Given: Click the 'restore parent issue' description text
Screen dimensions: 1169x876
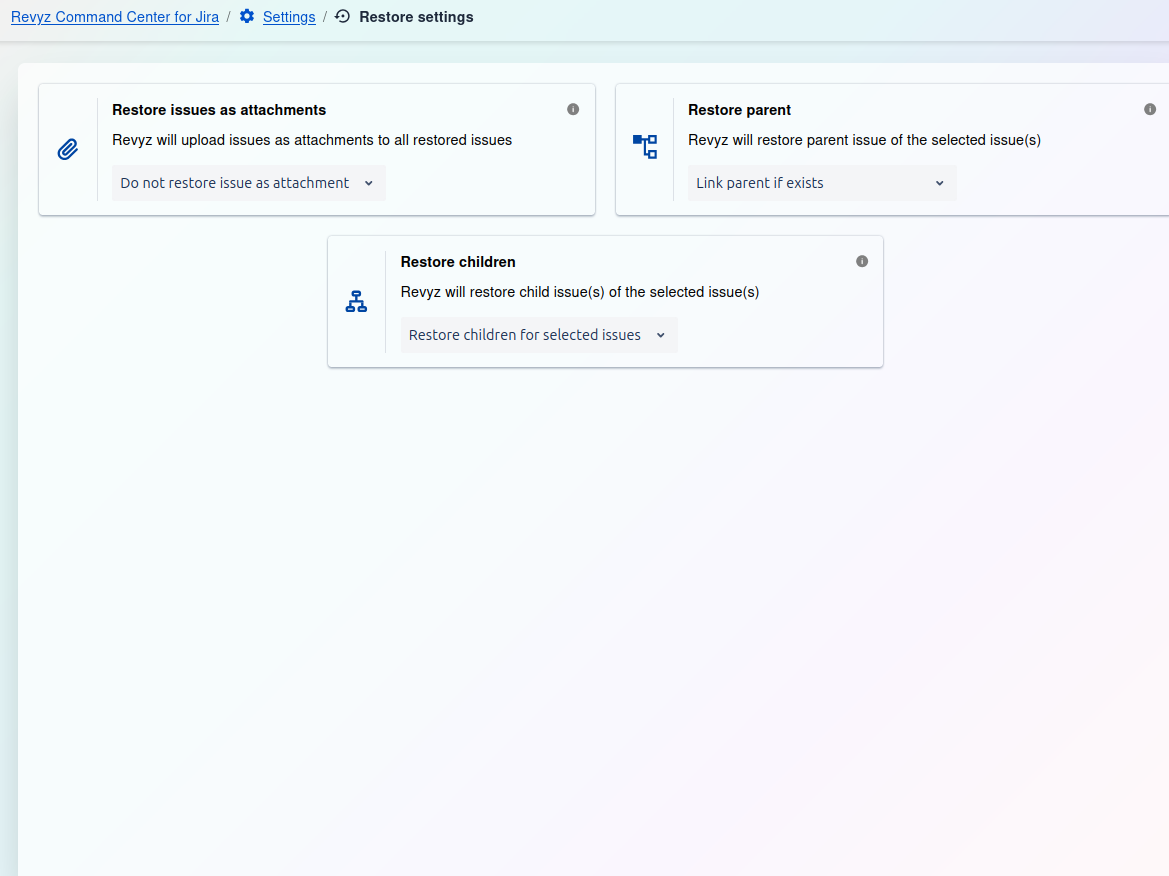Looking at the screenshot, I should (x=864, y=140).
